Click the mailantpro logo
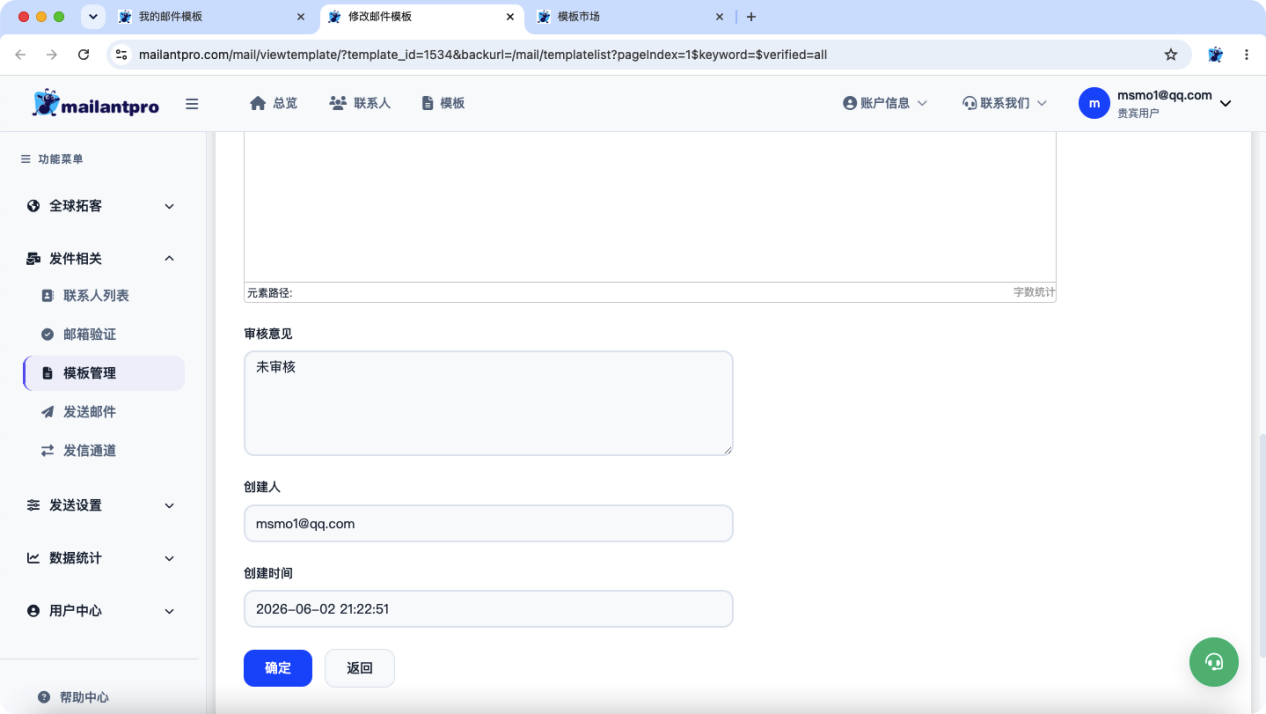This screenshot has width=1266, height=714. click(x=95, y=103)
